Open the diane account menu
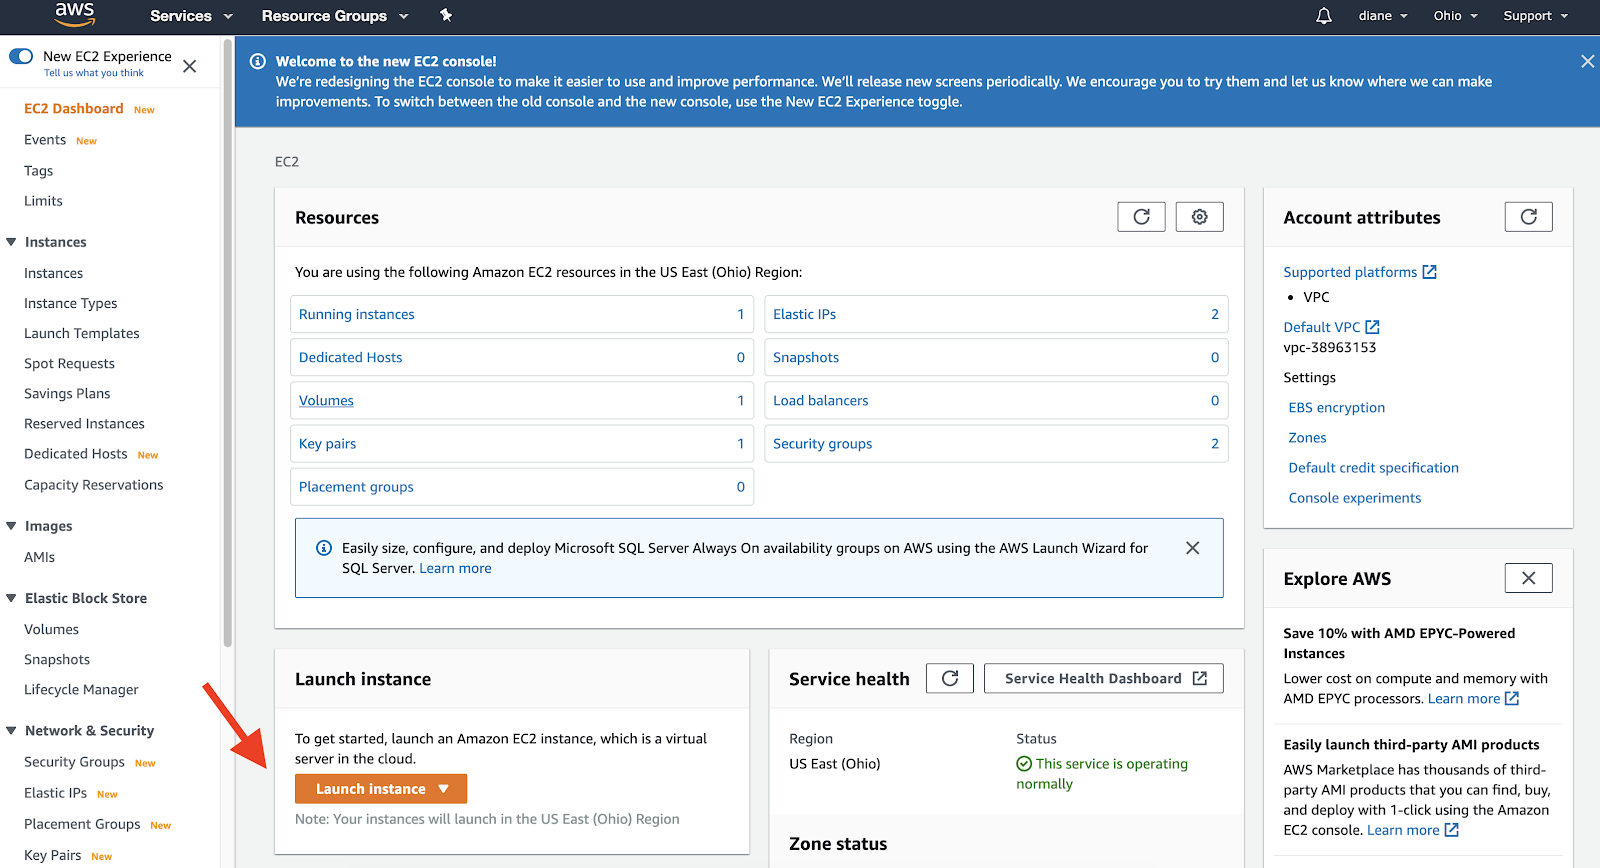This screenshot has width=1600, height=868. coord(1383,16)
